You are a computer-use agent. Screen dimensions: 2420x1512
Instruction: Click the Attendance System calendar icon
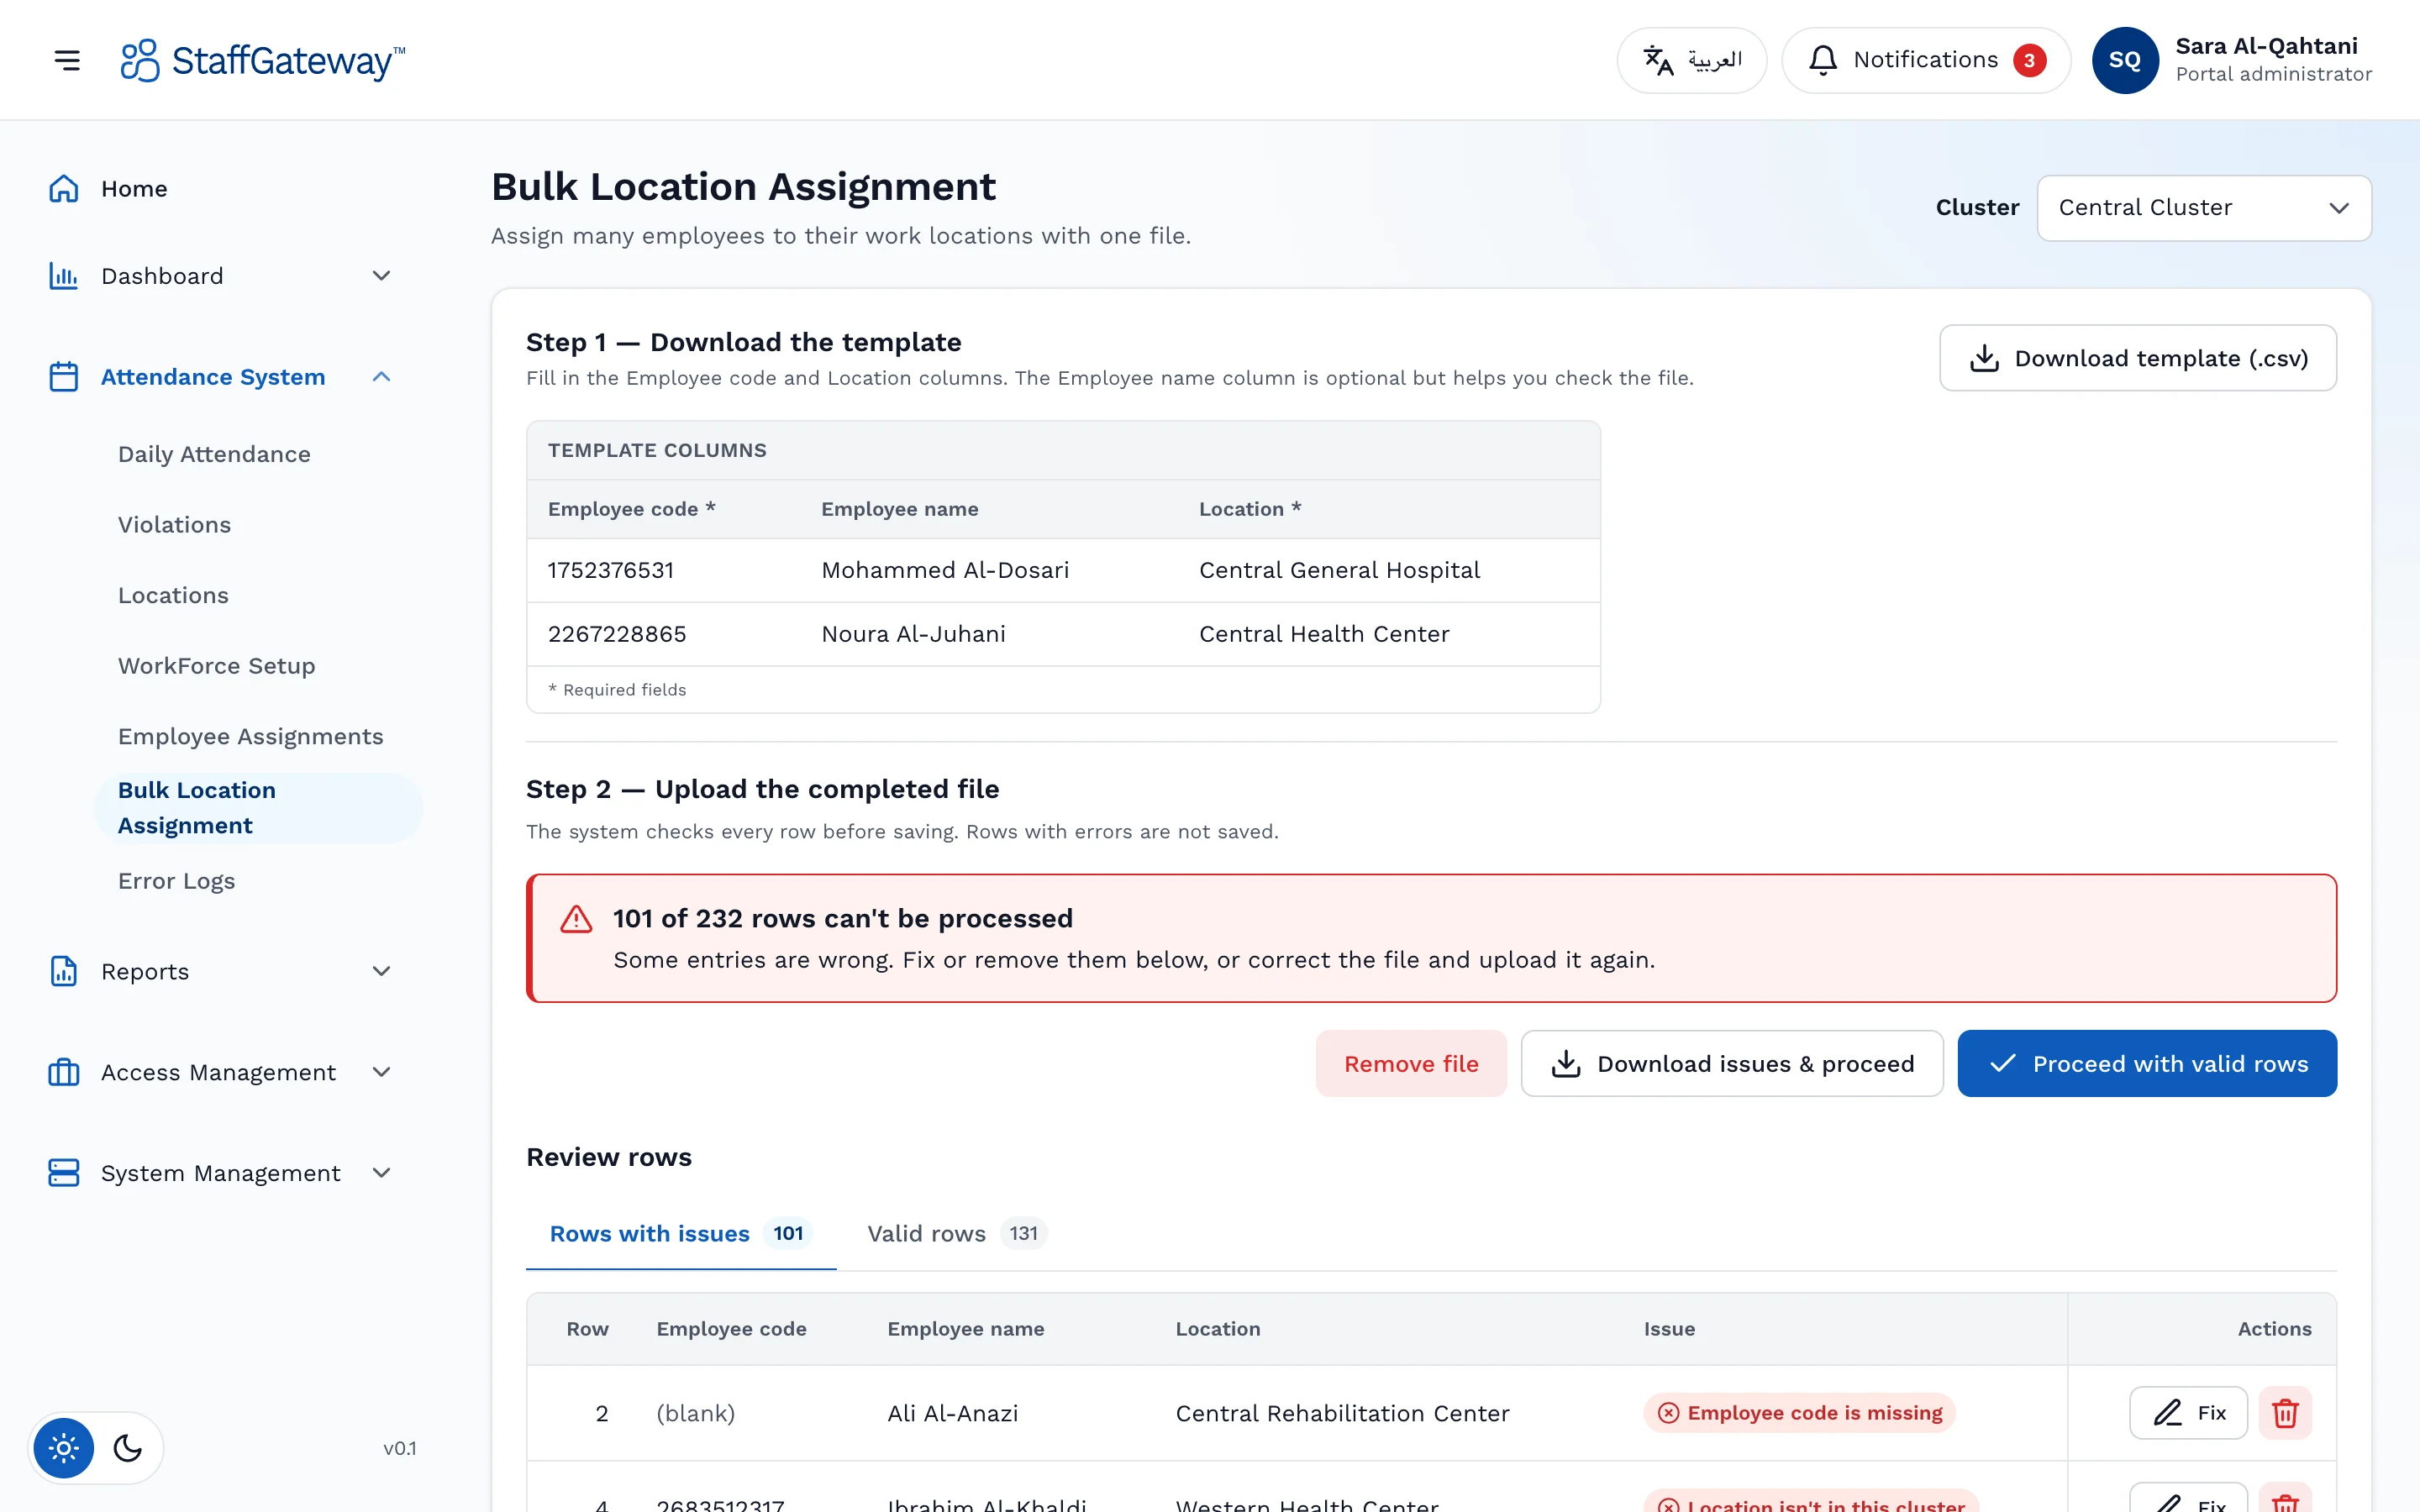tap(64, 377)
